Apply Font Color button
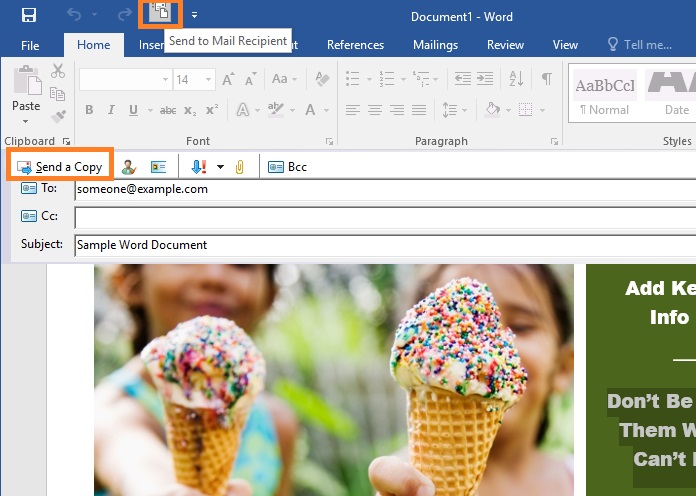The height and width of the screenshot is (496, 696). coord(310,109)
